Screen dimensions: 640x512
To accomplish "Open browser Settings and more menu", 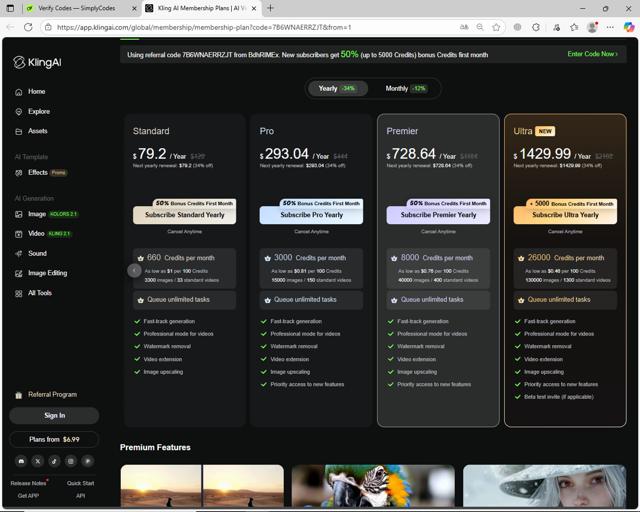I will 610,27.
